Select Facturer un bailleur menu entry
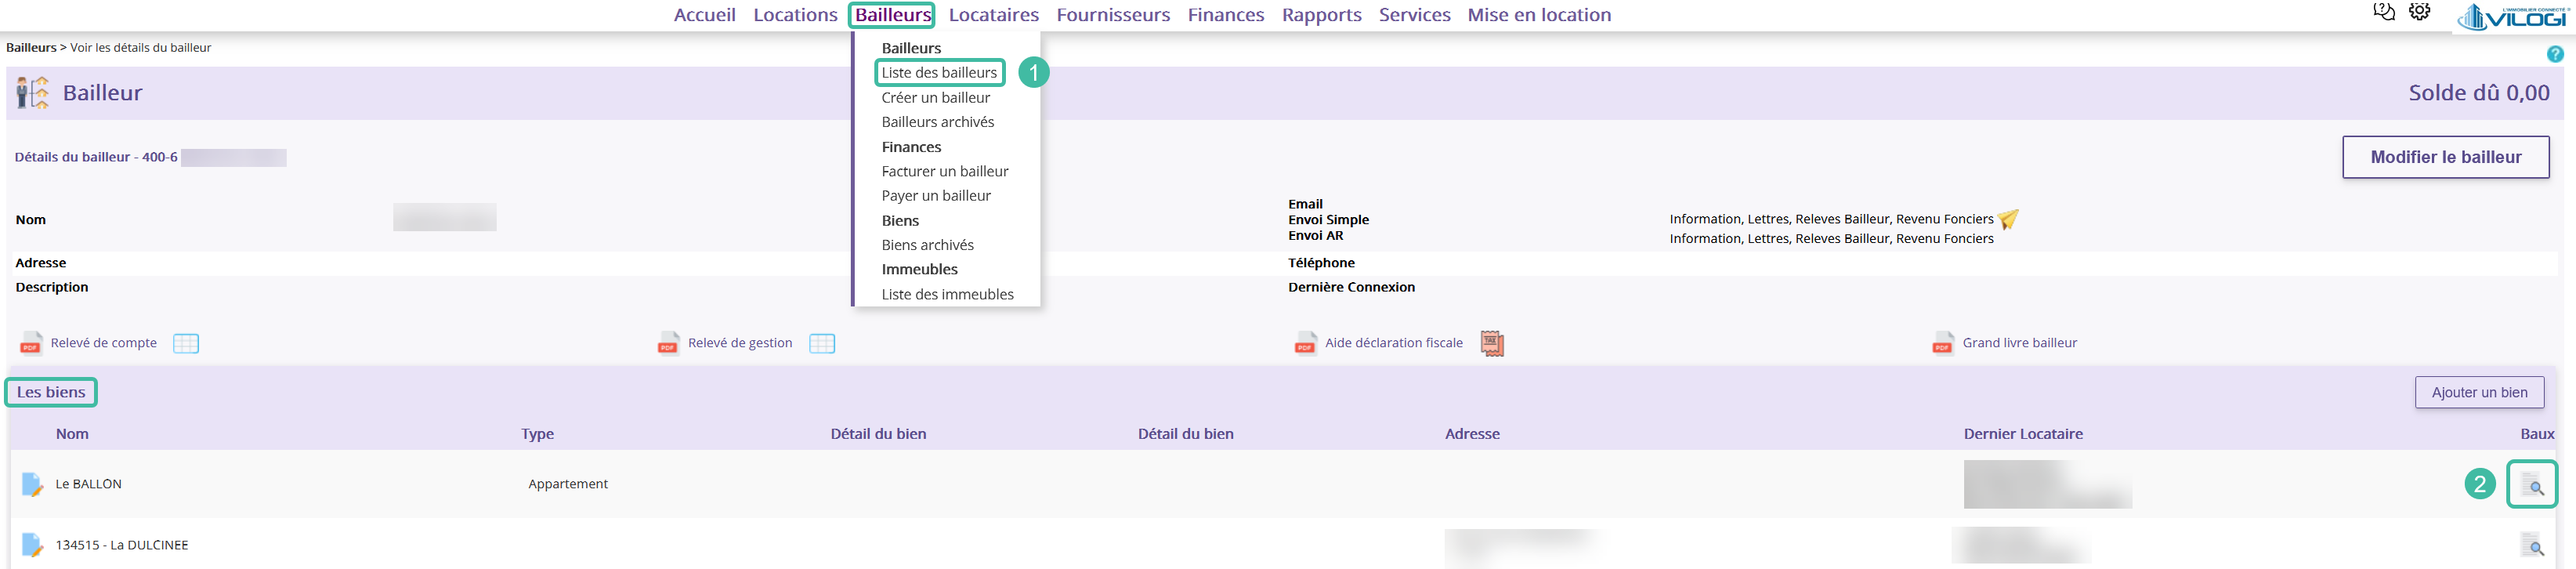Image resolution: width=2576 pixels, height=569 pixels. [x=945, y=172]
